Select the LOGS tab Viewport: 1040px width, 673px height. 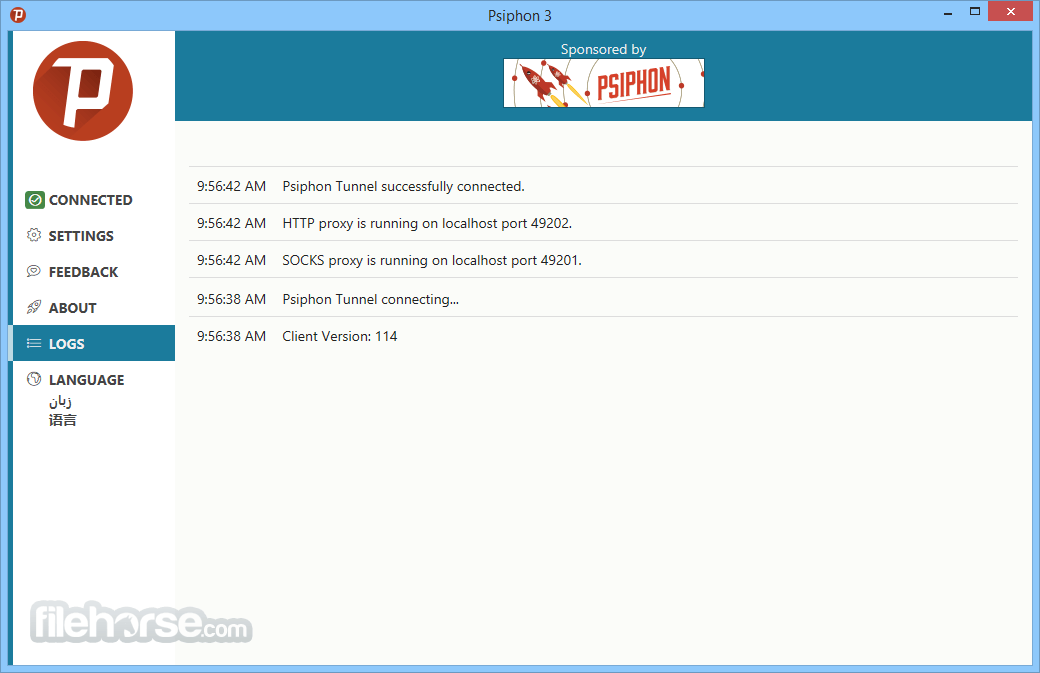(x=94, y=343)
